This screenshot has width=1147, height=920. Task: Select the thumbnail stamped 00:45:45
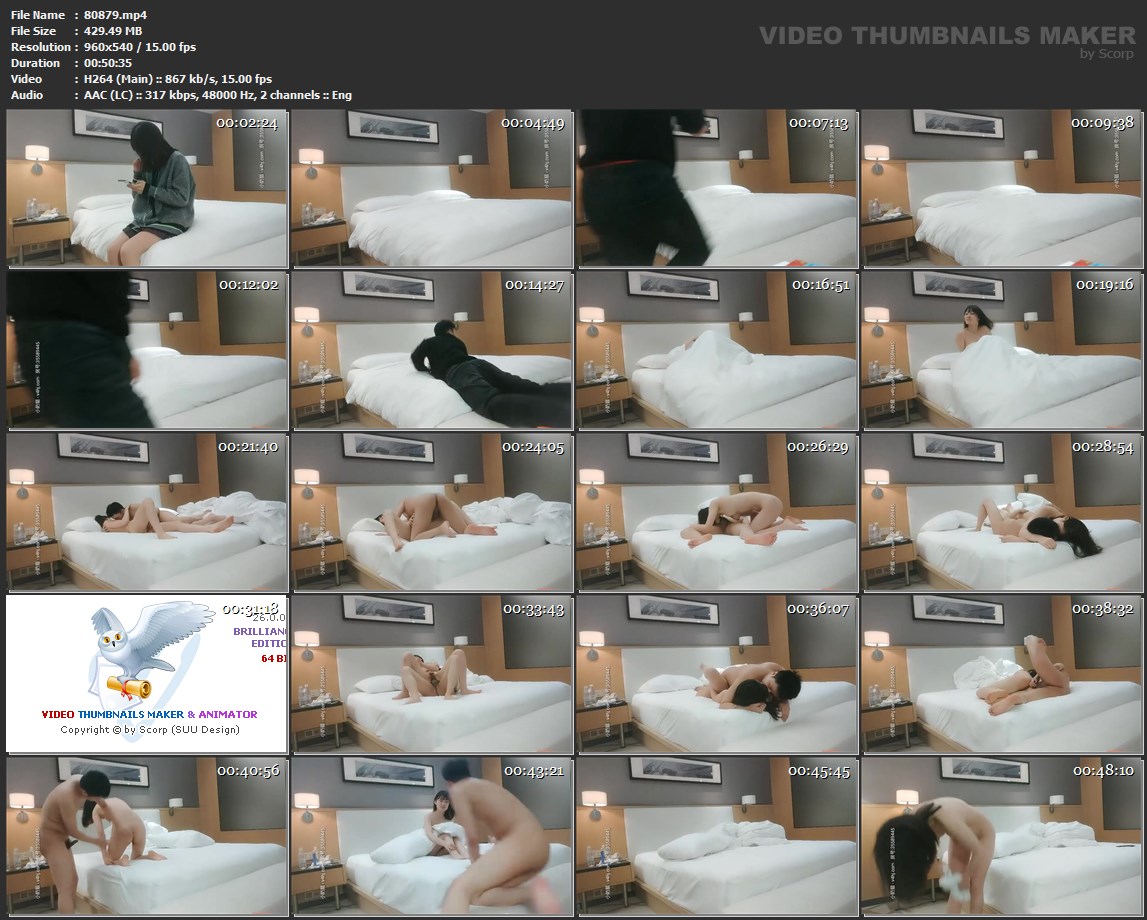click(717, 836)
